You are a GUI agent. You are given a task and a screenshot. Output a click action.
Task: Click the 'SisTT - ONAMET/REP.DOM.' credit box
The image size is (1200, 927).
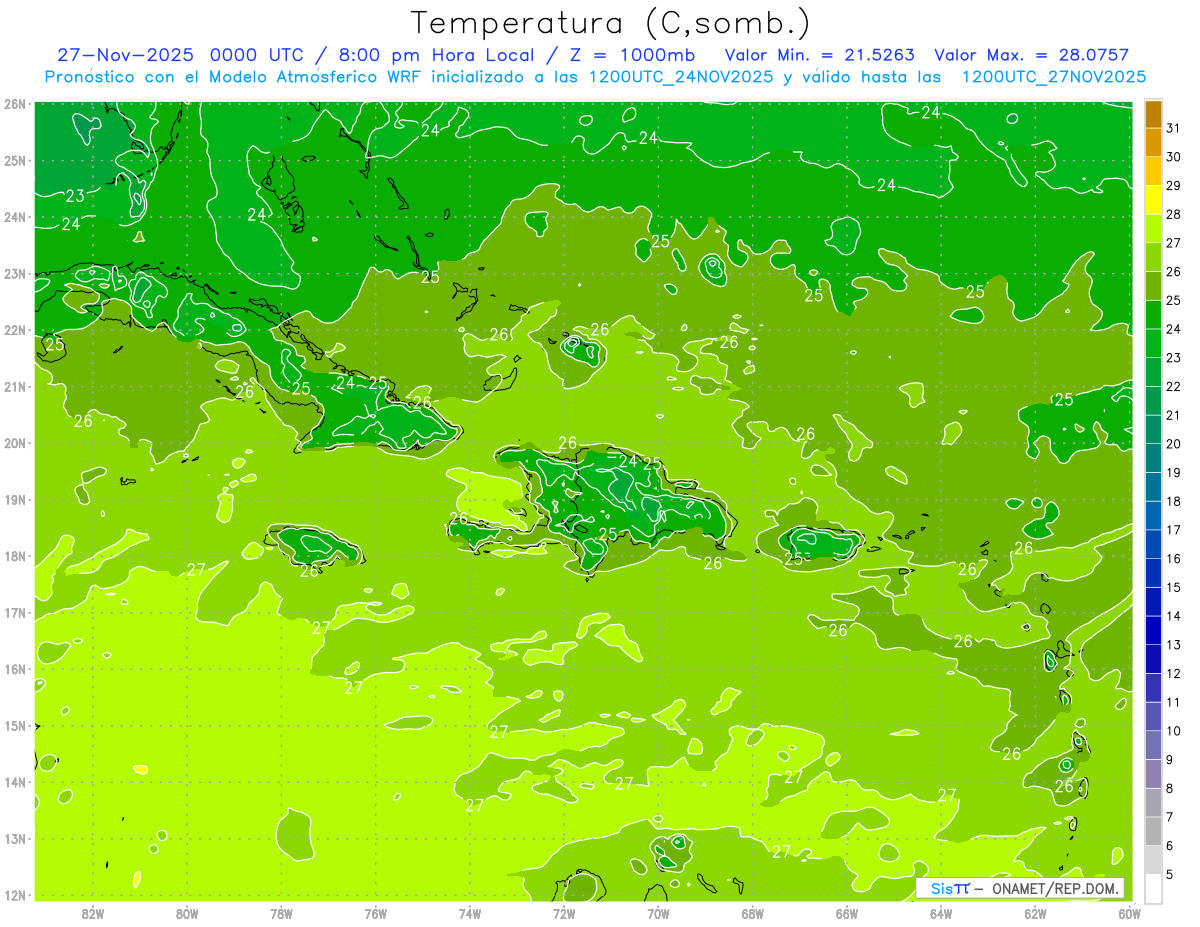(x=1020, y=888)
